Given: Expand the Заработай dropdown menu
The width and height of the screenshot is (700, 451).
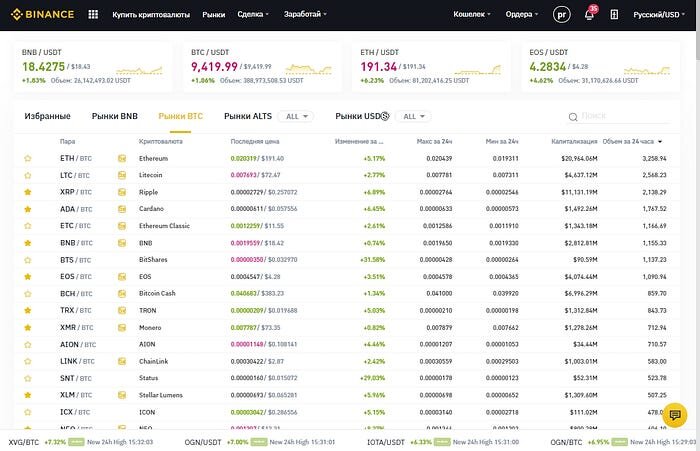Looking at the screenshot, I should click(305, 14).
